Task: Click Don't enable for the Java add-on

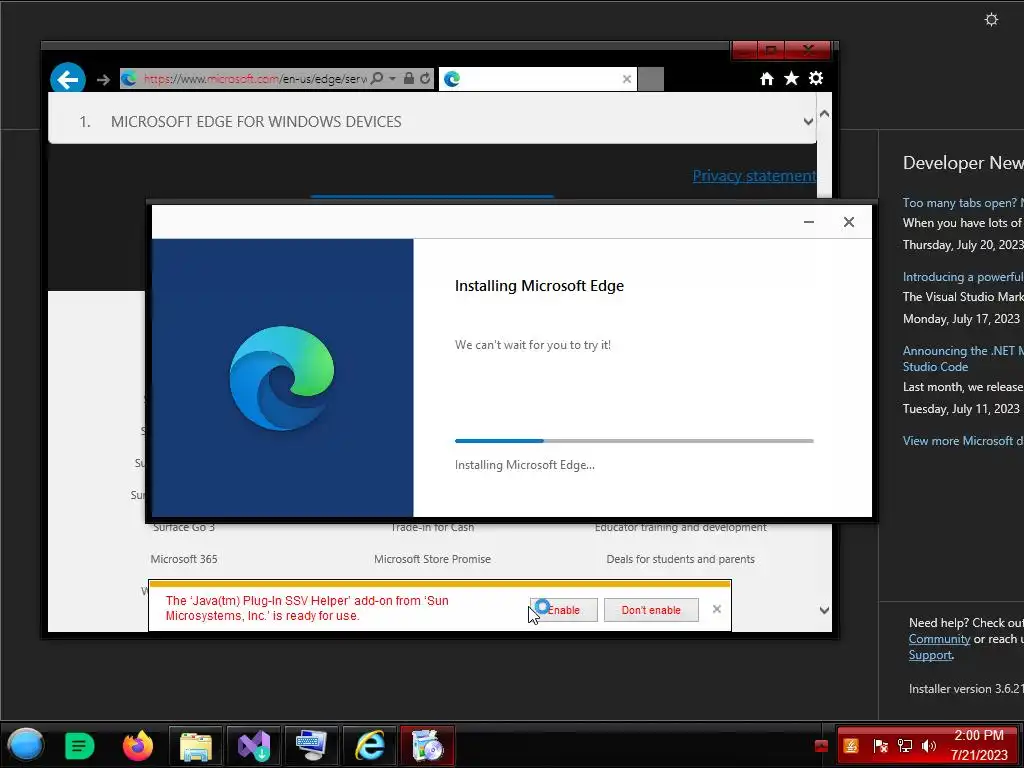Action: [651, 610]
